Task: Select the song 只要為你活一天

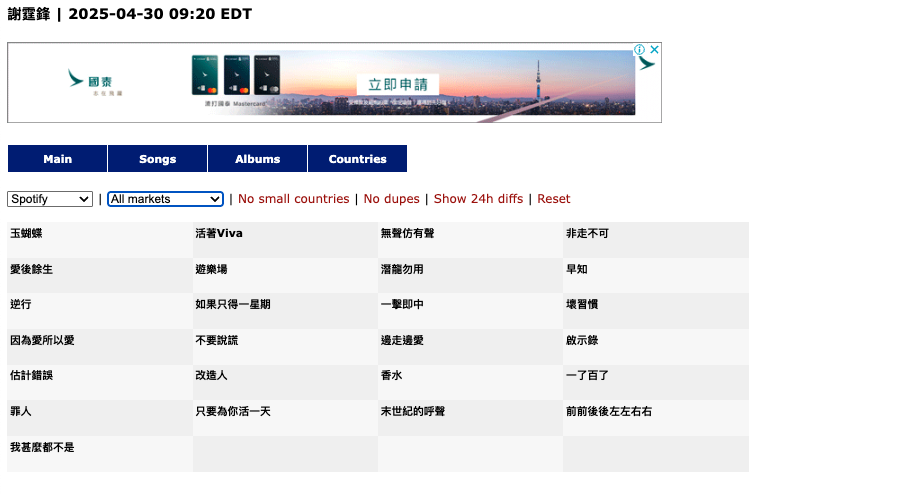Action: [x=232, y=411]
